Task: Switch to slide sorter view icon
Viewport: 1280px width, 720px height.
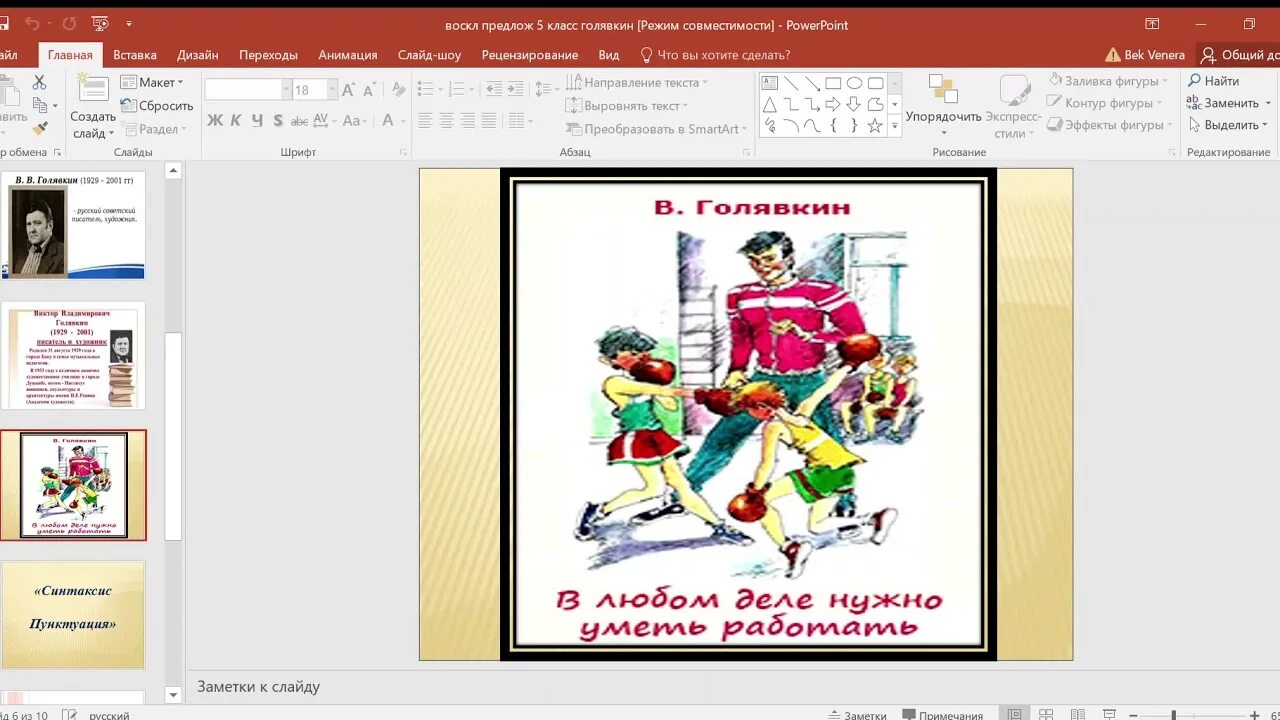Action: click(x=1046, y=714)
